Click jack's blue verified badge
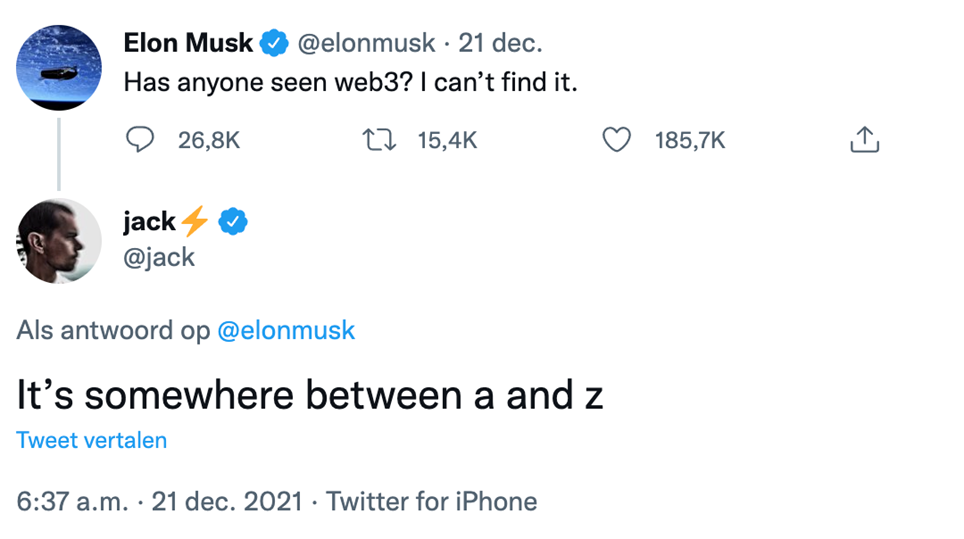This screenshot has height=539, width=964. pyautogui.click(x=233, y=222)
